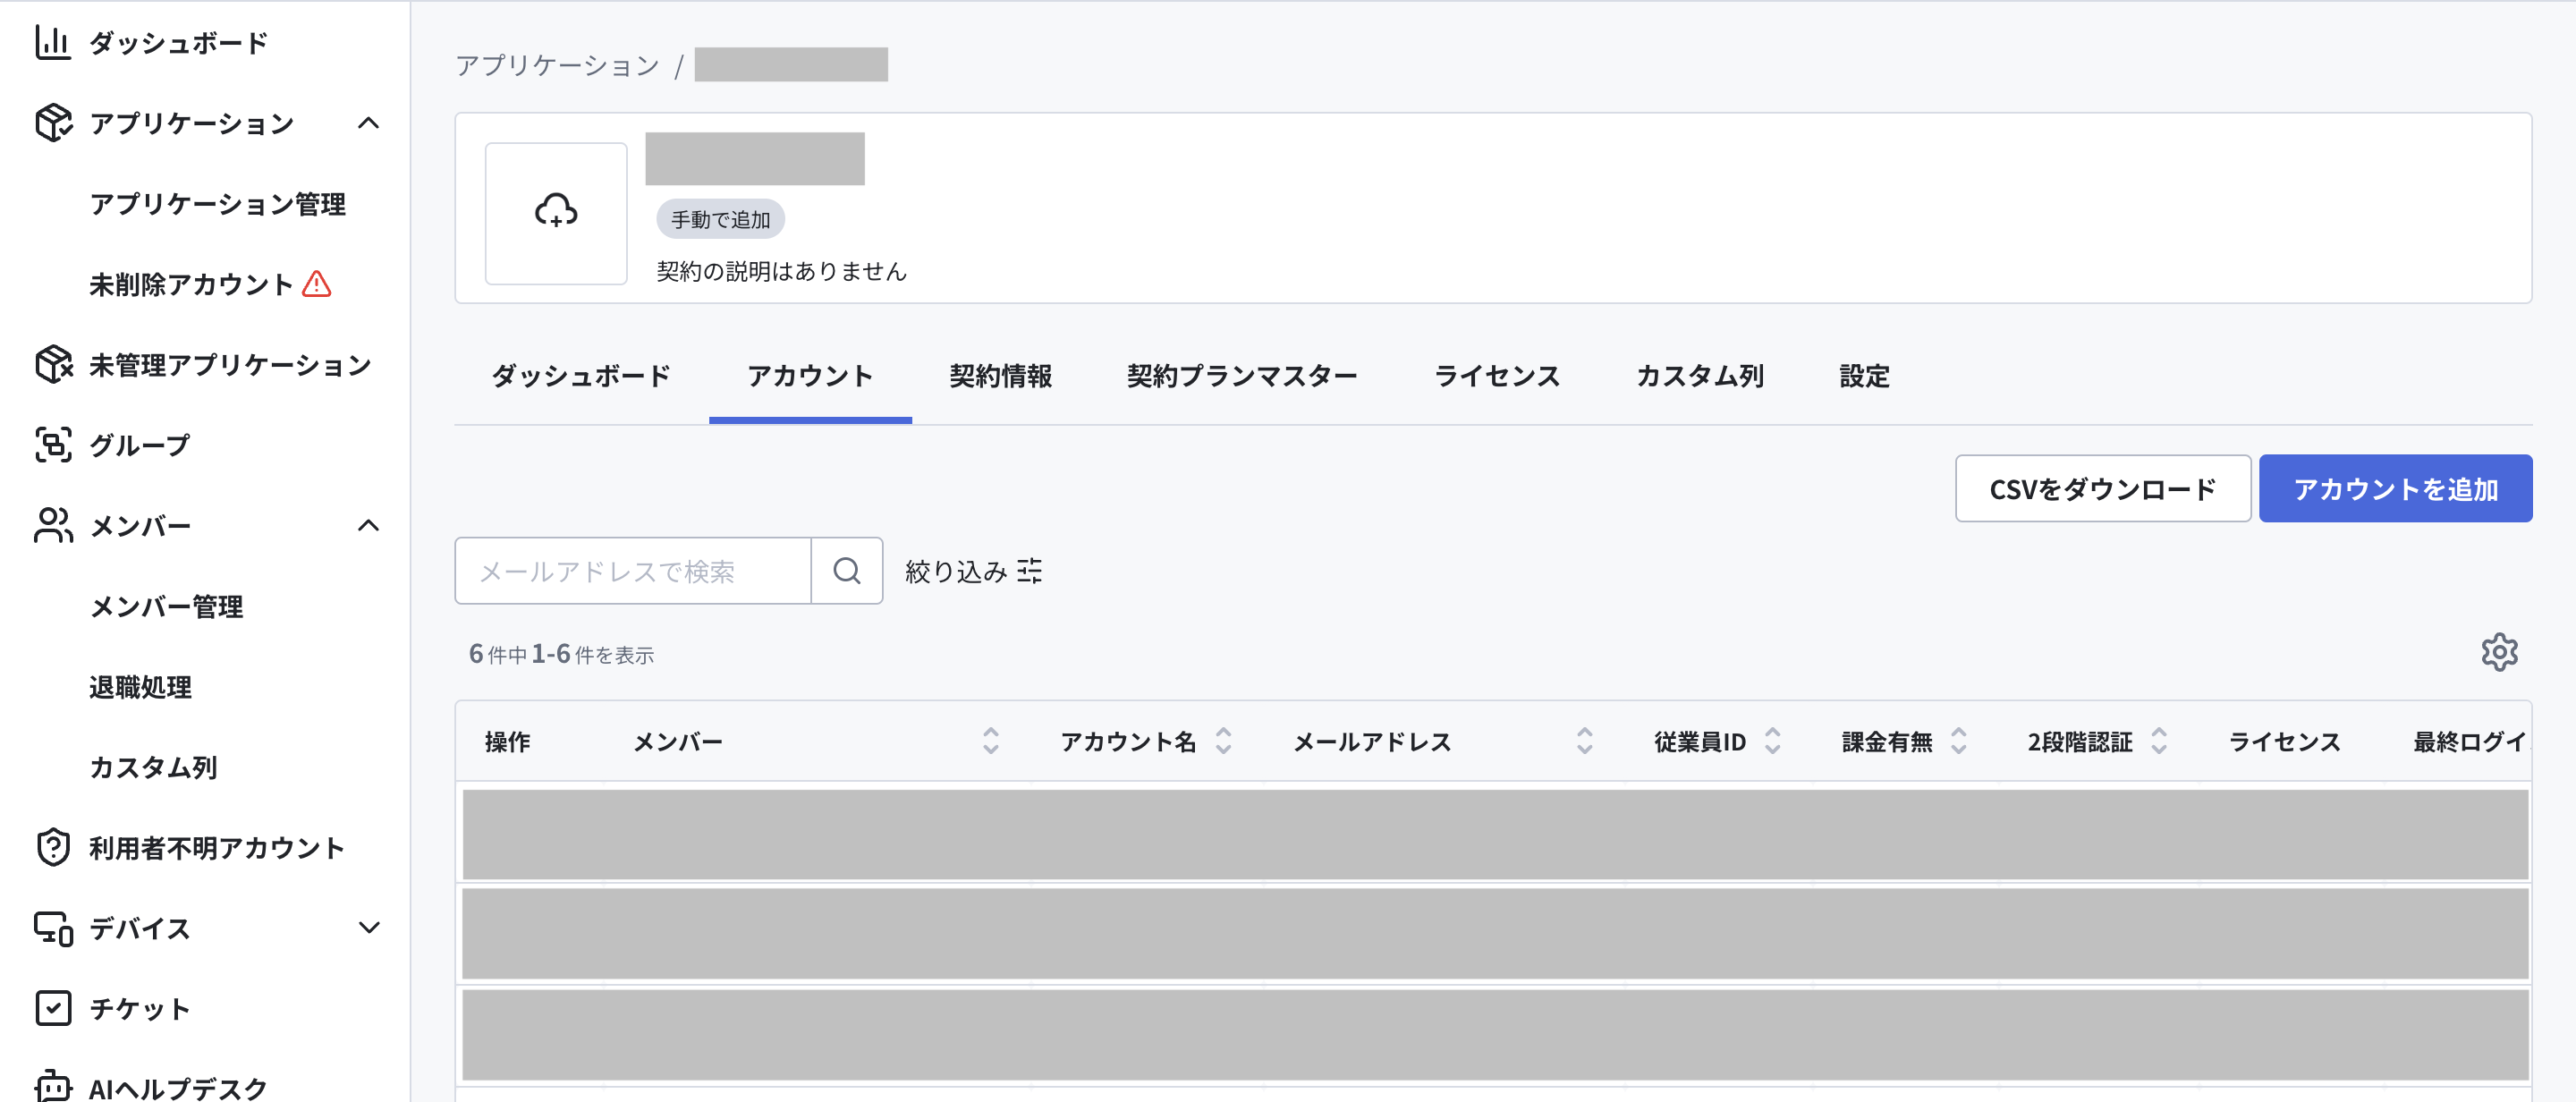Click the CSVをダウンロード button
Viewport: 2576px width, 1102px height.
pos(2103,489)
